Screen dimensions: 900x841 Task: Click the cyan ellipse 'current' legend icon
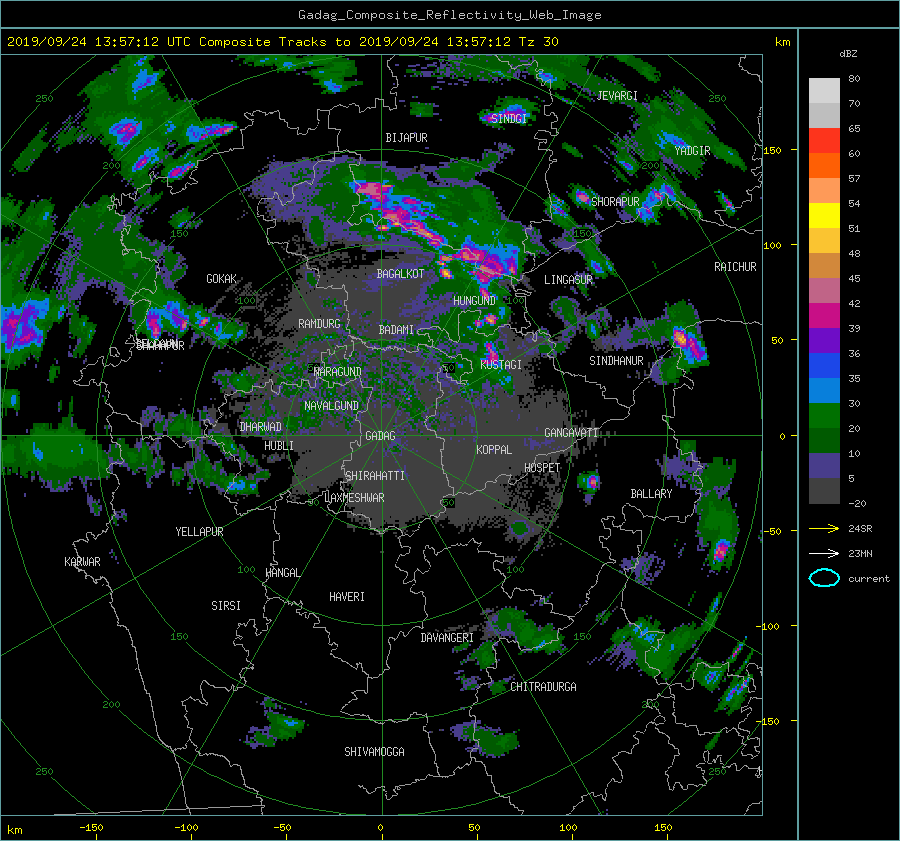pos(824,578)
